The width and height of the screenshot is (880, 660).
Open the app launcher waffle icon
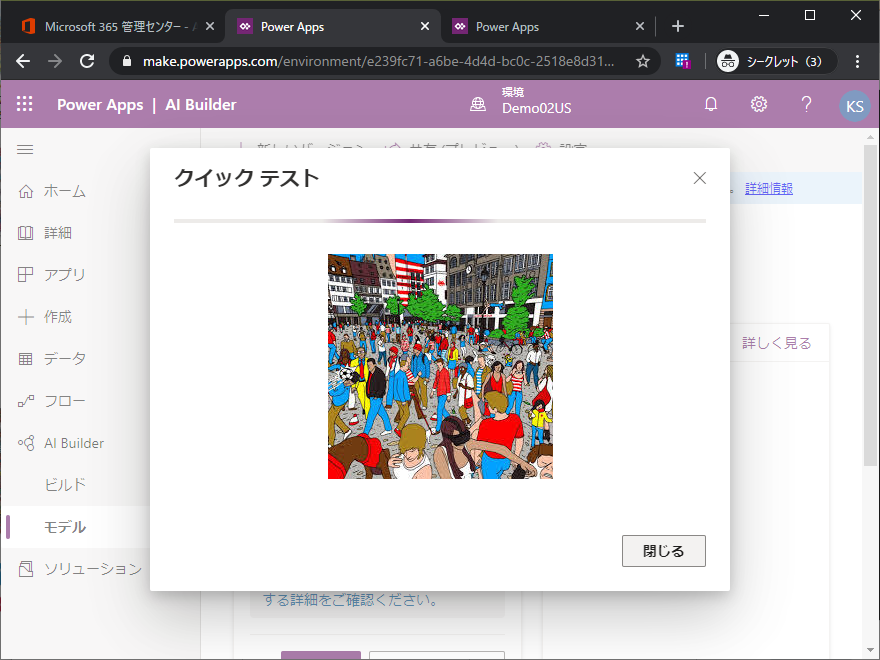point(25,104)
